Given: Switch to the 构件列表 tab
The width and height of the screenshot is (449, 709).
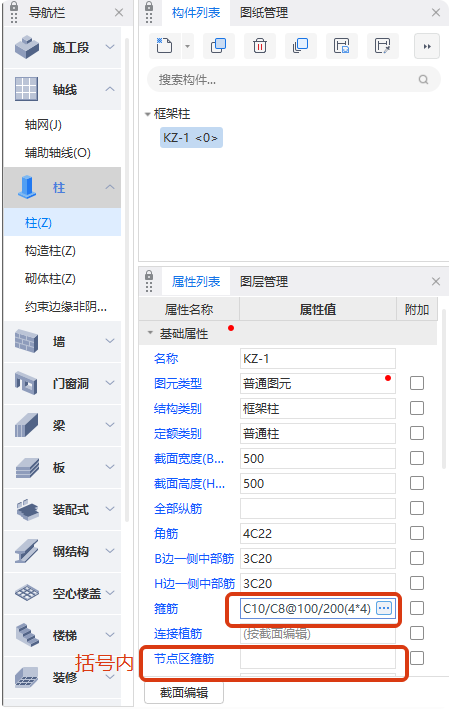Looking at the screenshot, I should pyautogui.click(x=196, y=13).
